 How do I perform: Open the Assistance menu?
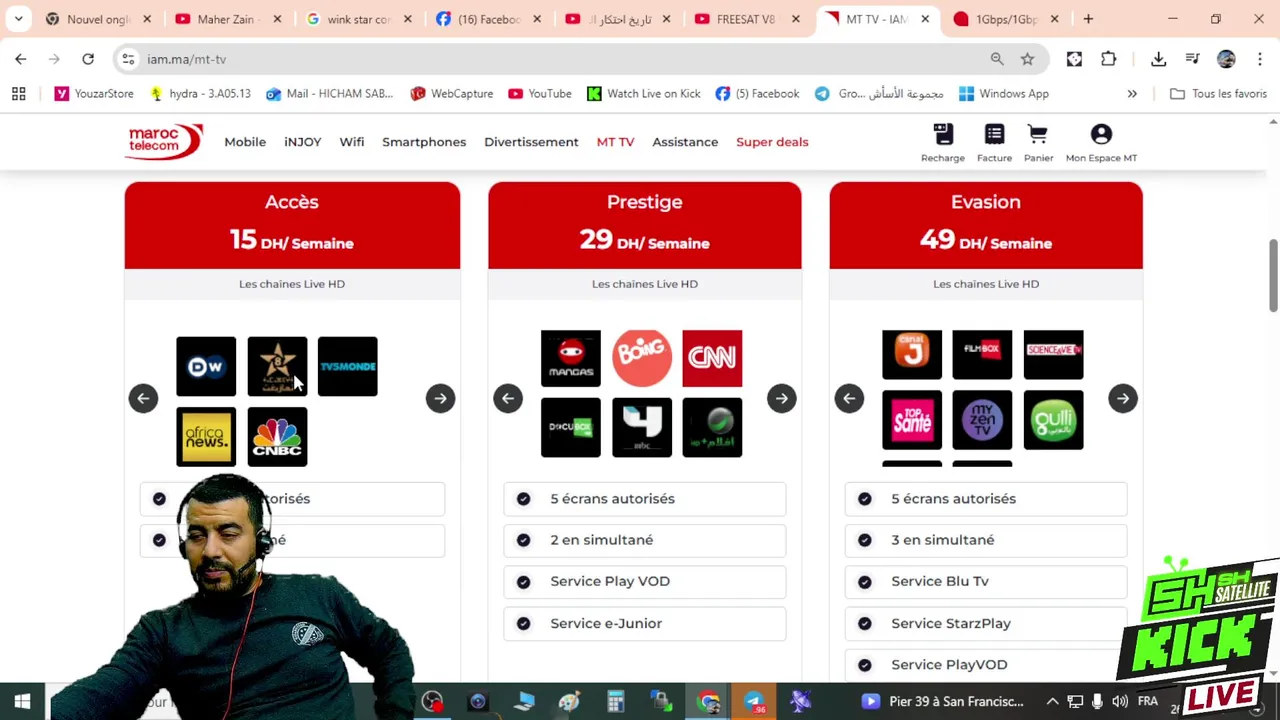(x=685, y=142)
